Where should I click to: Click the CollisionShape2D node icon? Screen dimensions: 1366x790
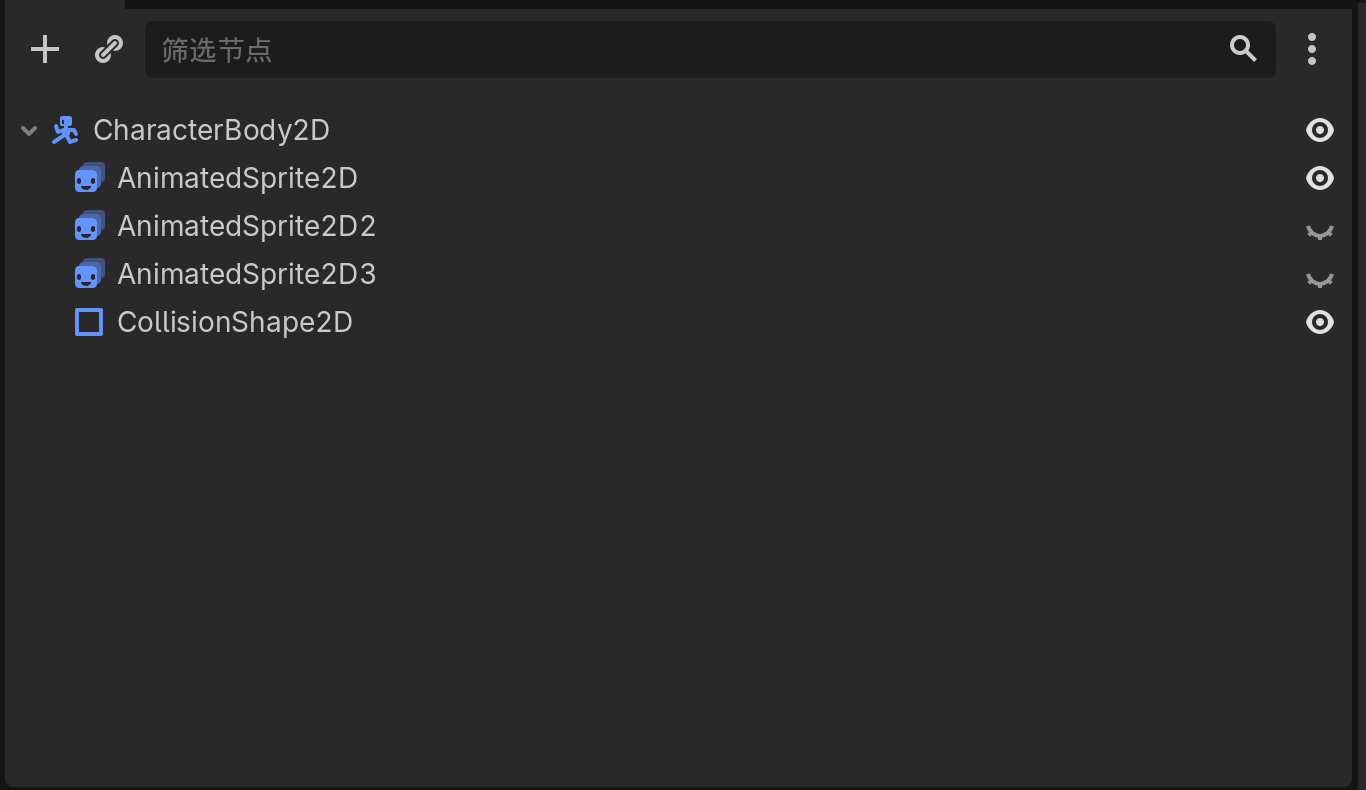point(89,321)
